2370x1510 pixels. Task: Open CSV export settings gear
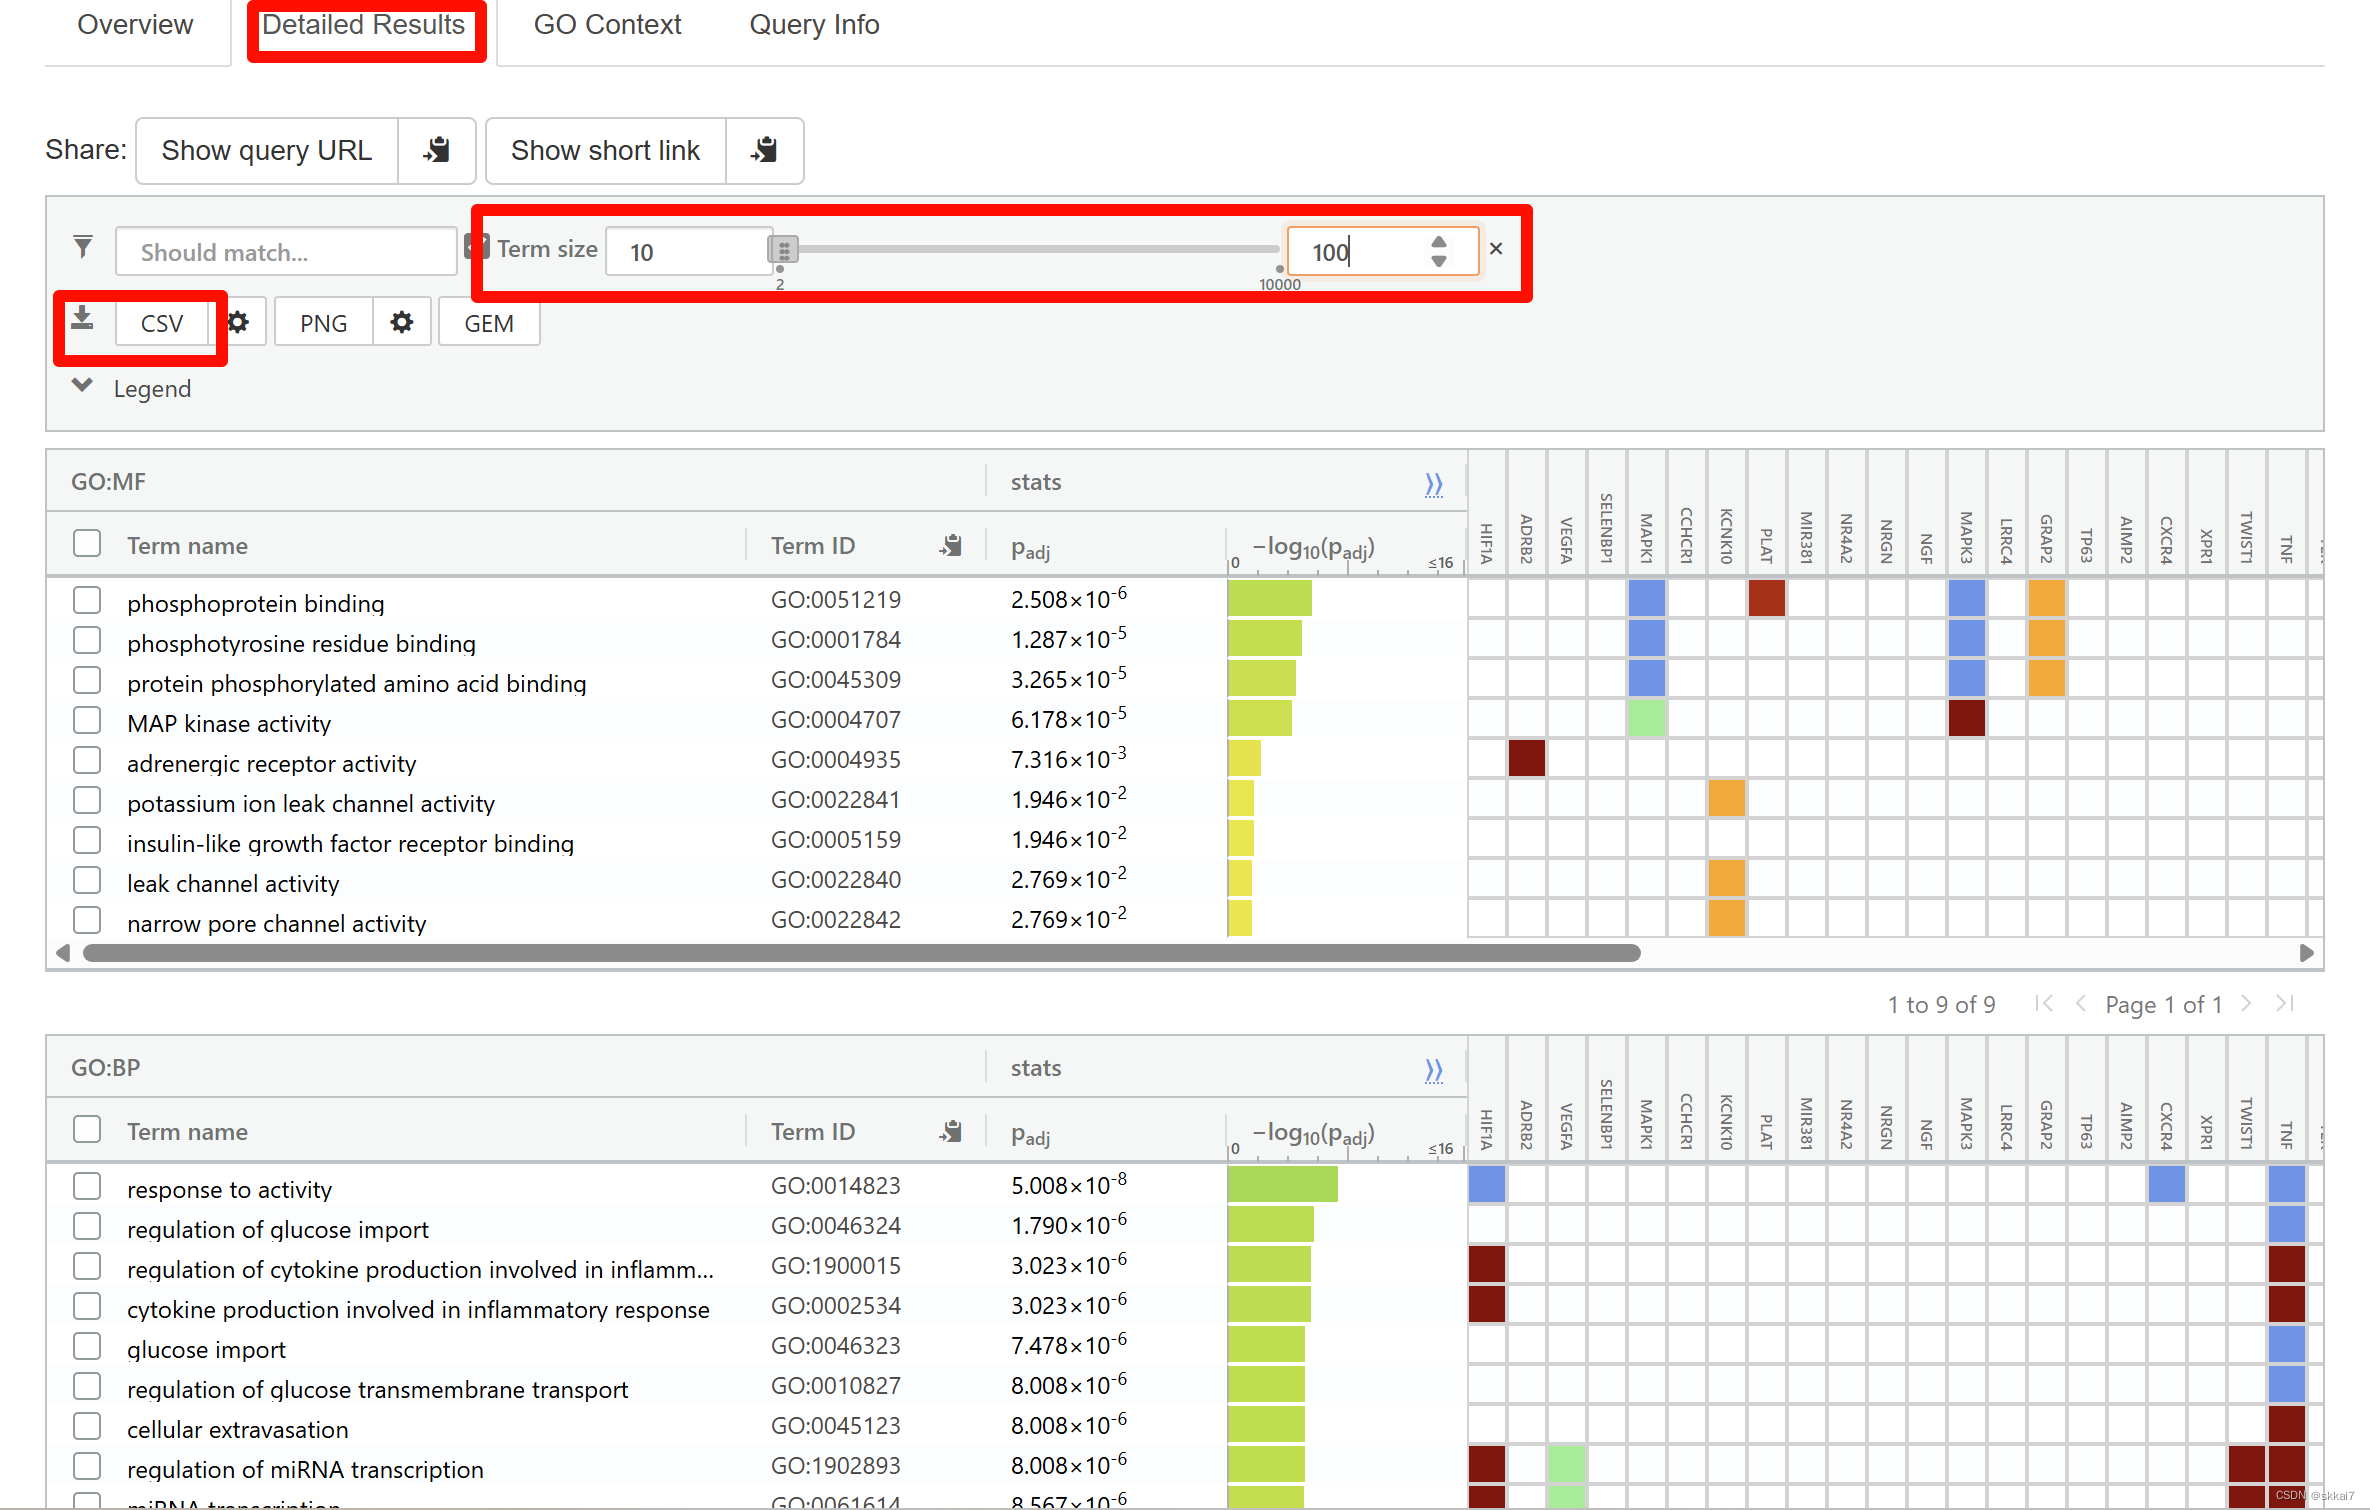pyautogui.click(x=238, y=323)
